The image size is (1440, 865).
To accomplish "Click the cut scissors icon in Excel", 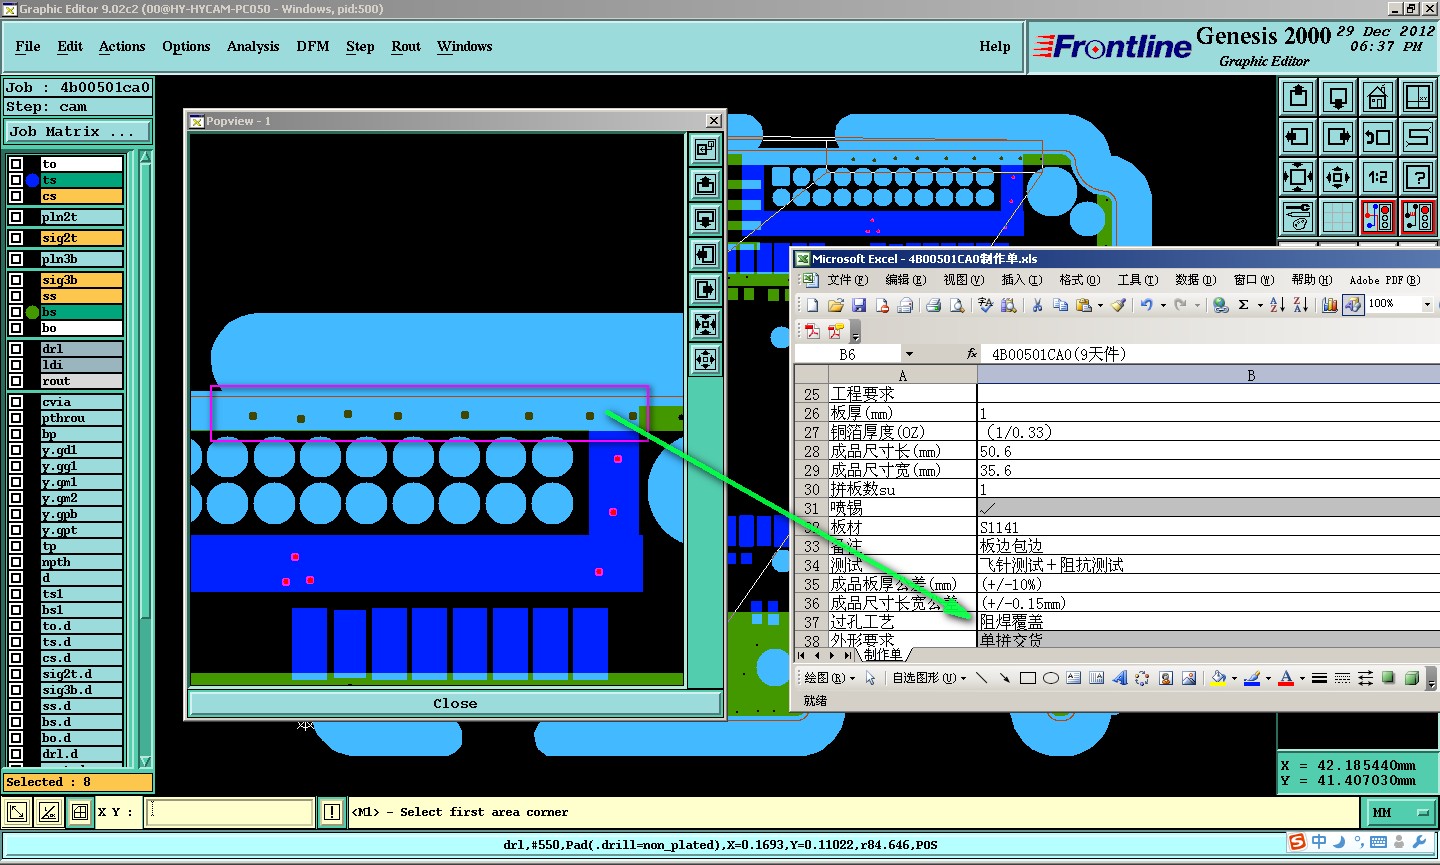I will pyautogui.click(x=1037, y=305).
